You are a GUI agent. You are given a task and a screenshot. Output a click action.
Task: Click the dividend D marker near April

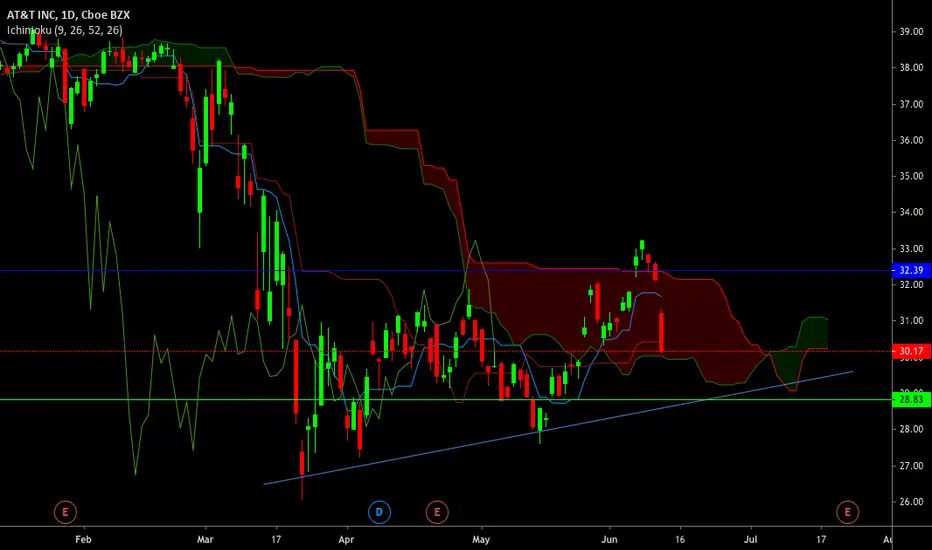point(379,512)
